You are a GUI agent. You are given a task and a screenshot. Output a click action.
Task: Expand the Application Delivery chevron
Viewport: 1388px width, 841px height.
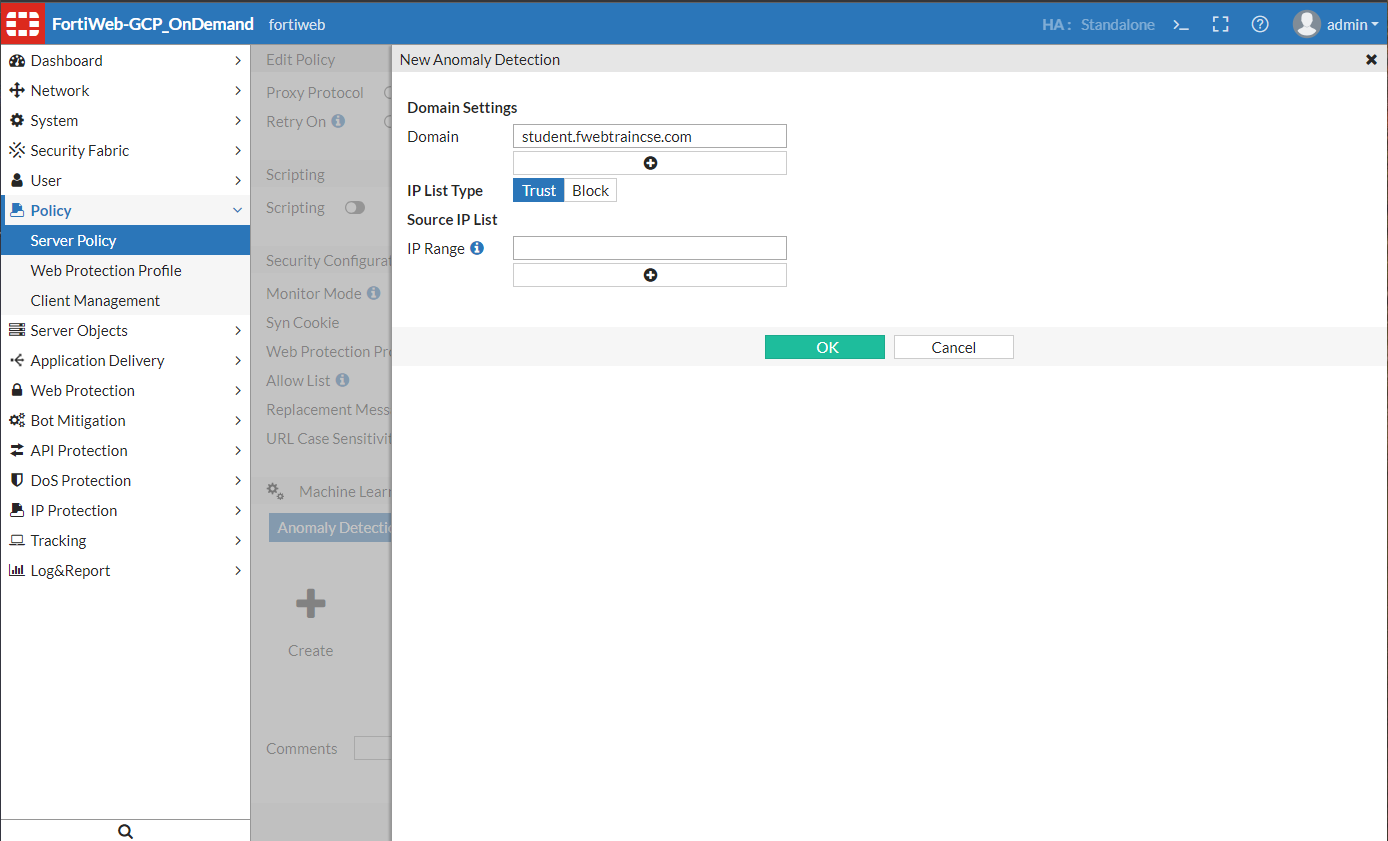(x=238, y=361)
